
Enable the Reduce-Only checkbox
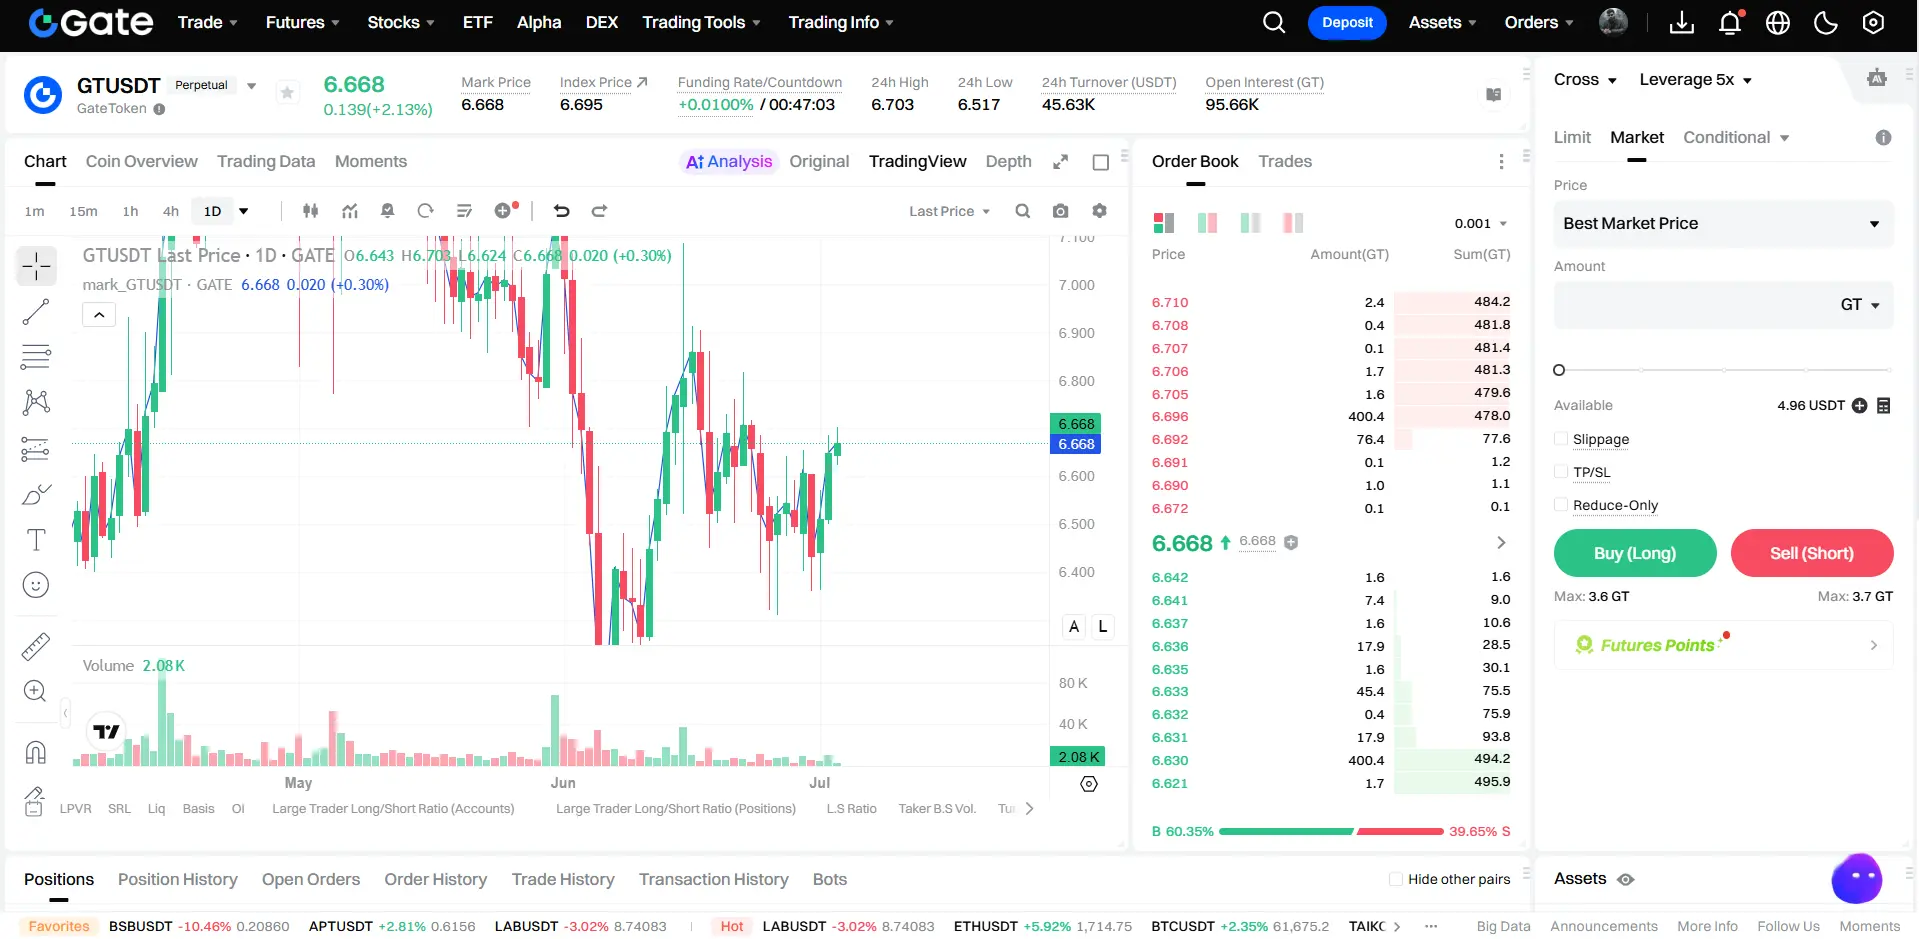tap(1561, 505)
